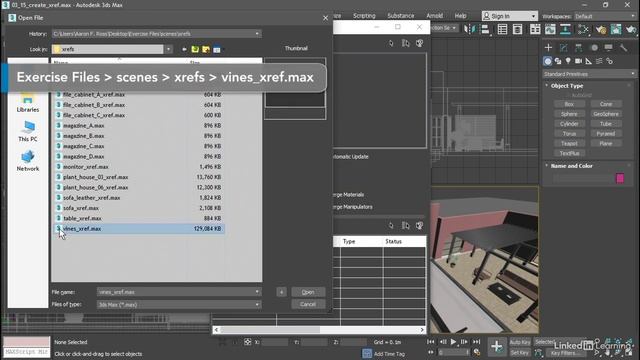Click the Sphere primitive button
This screenshot has height=360, width=640.
(569, 114)
